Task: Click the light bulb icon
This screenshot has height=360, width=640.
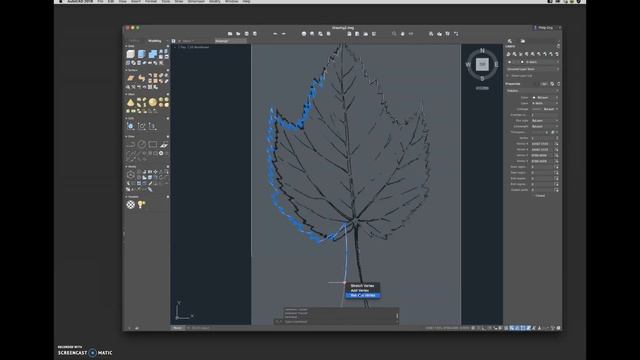Action: (141, 204)
